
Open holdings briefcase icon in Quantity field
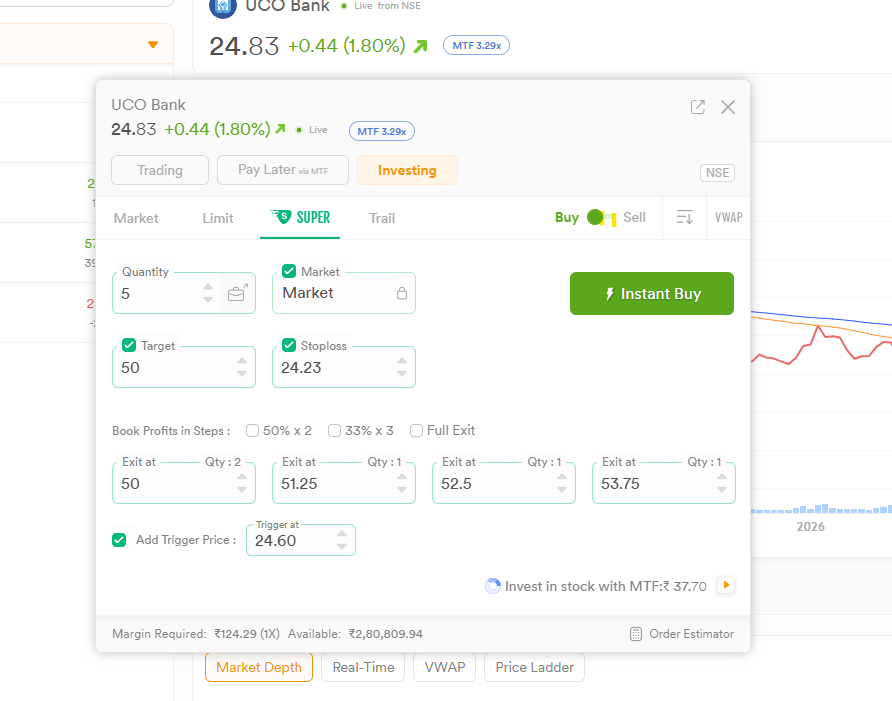237,293
